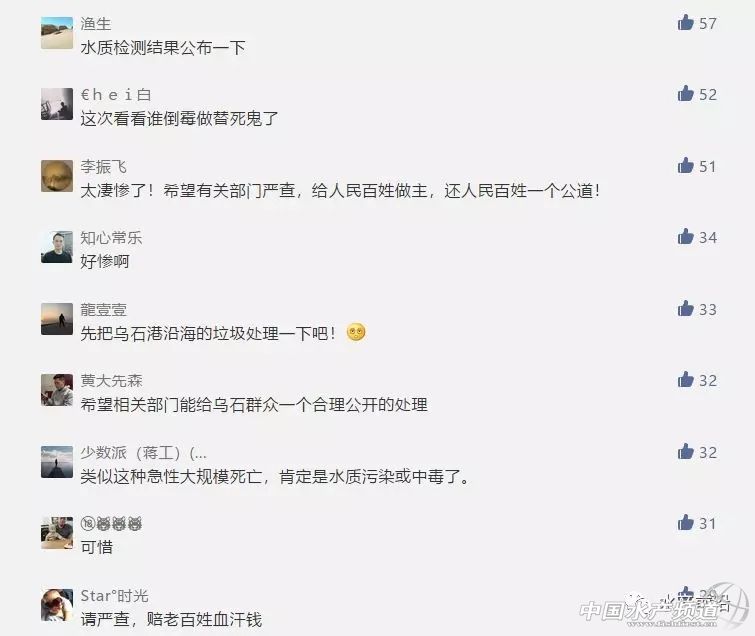Like 李振飞's comment showing 51
The image size is (755, 636).
pyautogui.click(x=685, y=165)
